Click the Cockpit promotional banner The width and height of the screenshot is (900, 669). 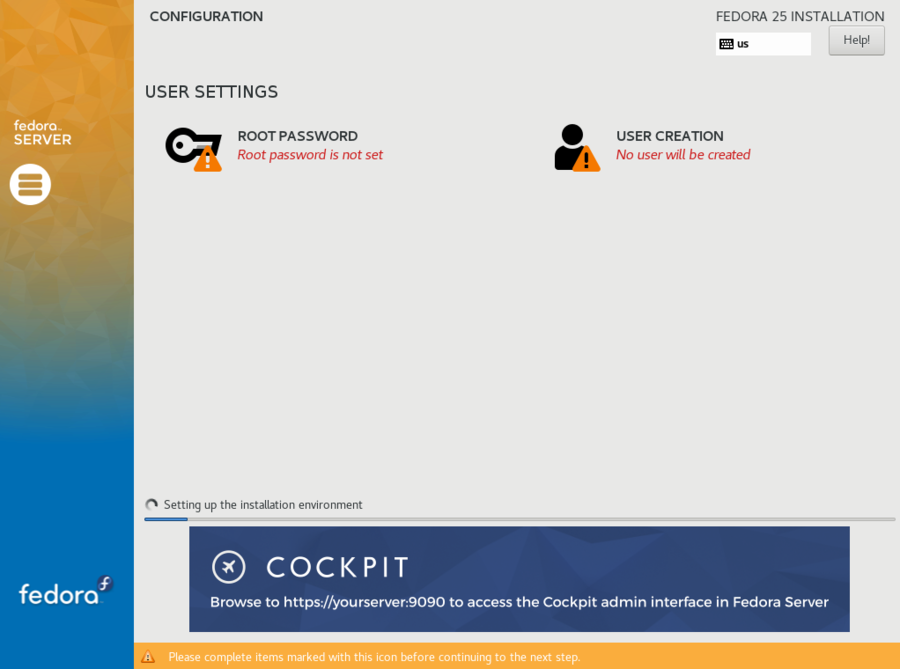pos(519,579)
